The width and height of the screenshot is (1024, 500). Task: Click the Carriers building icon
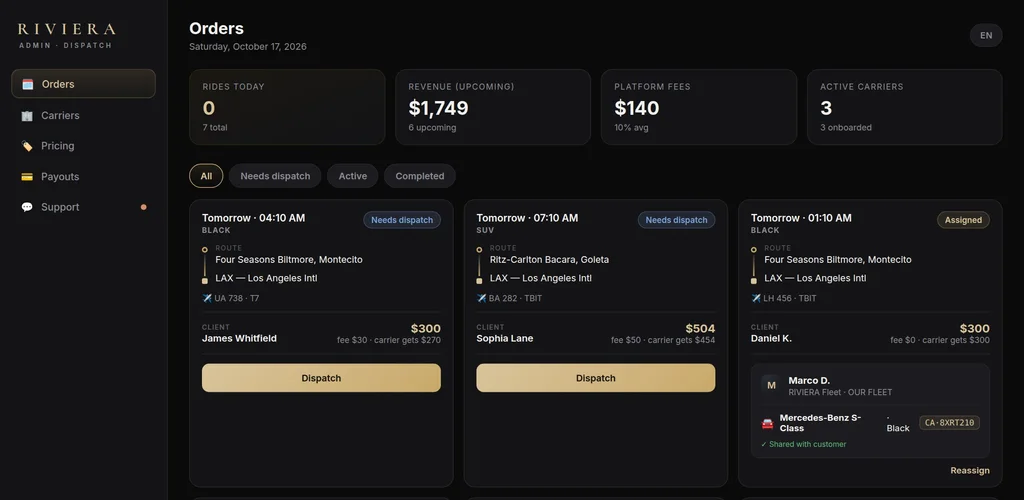(27, 116)
